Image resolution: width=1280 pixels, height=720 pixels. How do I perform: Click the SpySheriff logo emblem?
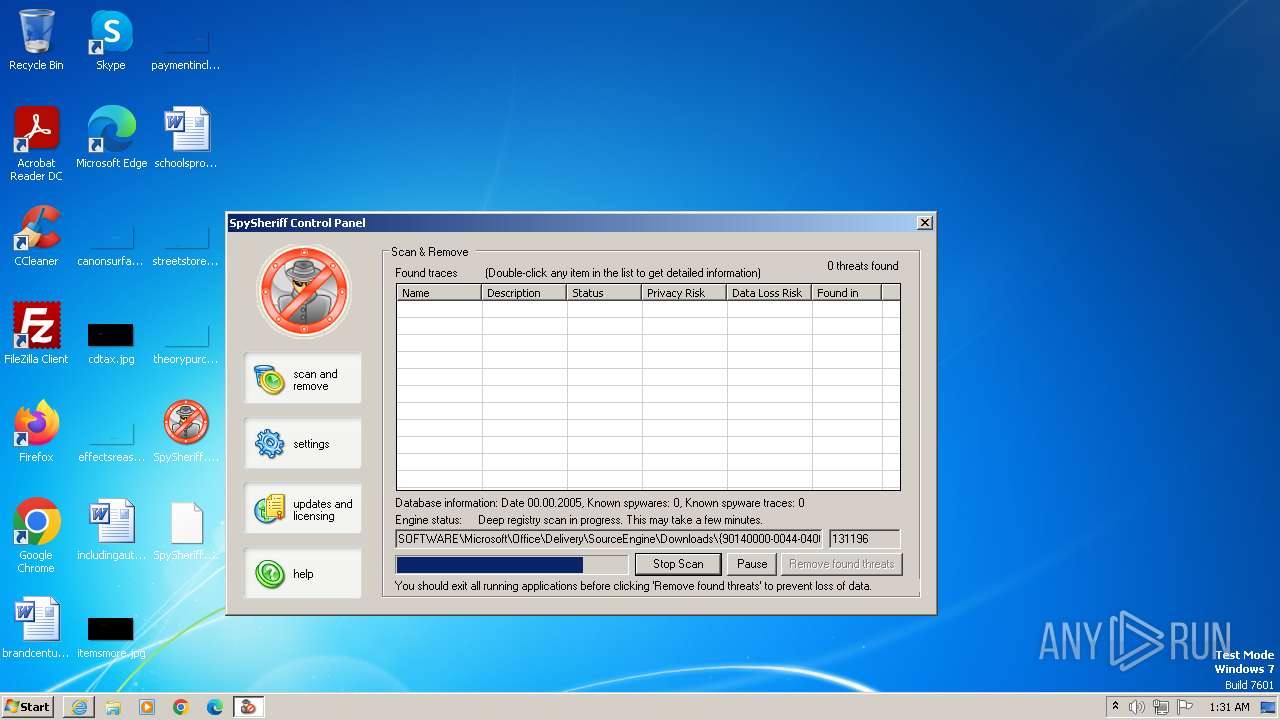click(x=304, y=291)
